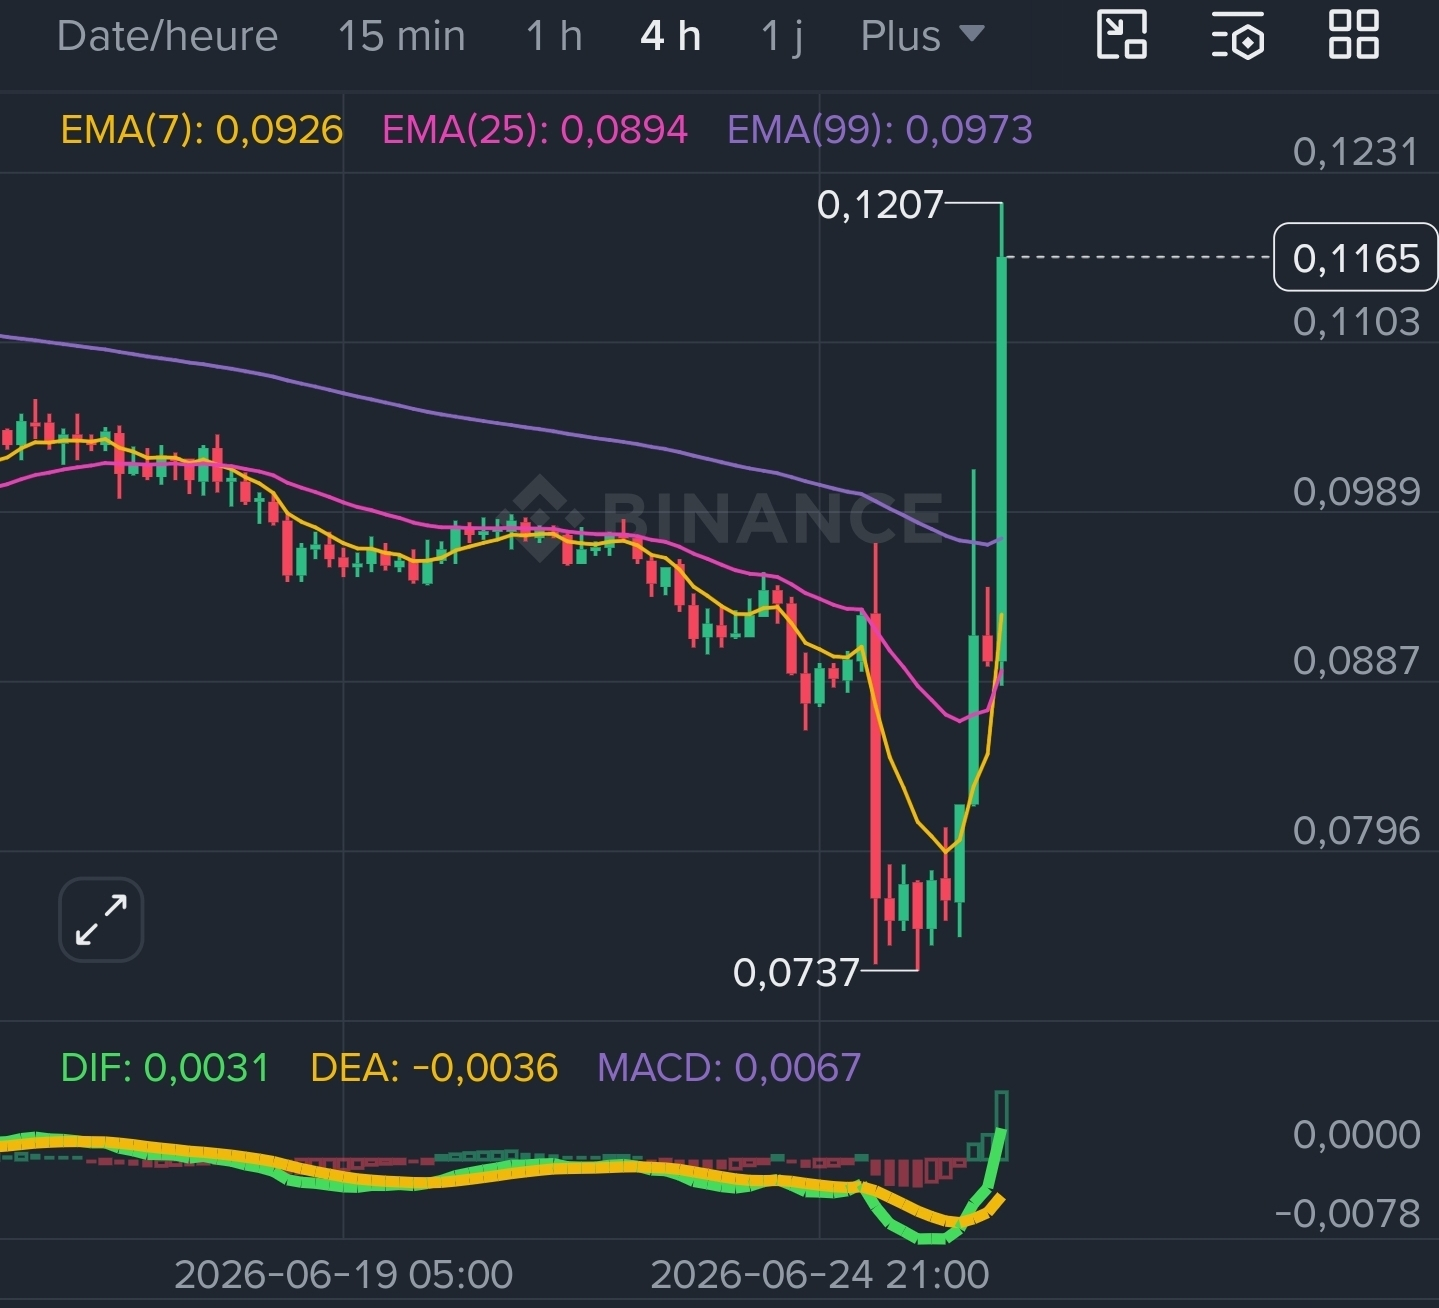Tap the 0,1103 price axis label
The width and height of the screenshot is (1439, 1308).
click(x=1356, y=322)
